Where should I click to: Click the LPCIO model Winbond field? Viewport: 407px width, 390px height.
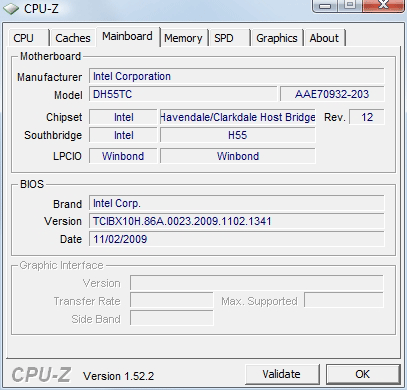[238, 156]
